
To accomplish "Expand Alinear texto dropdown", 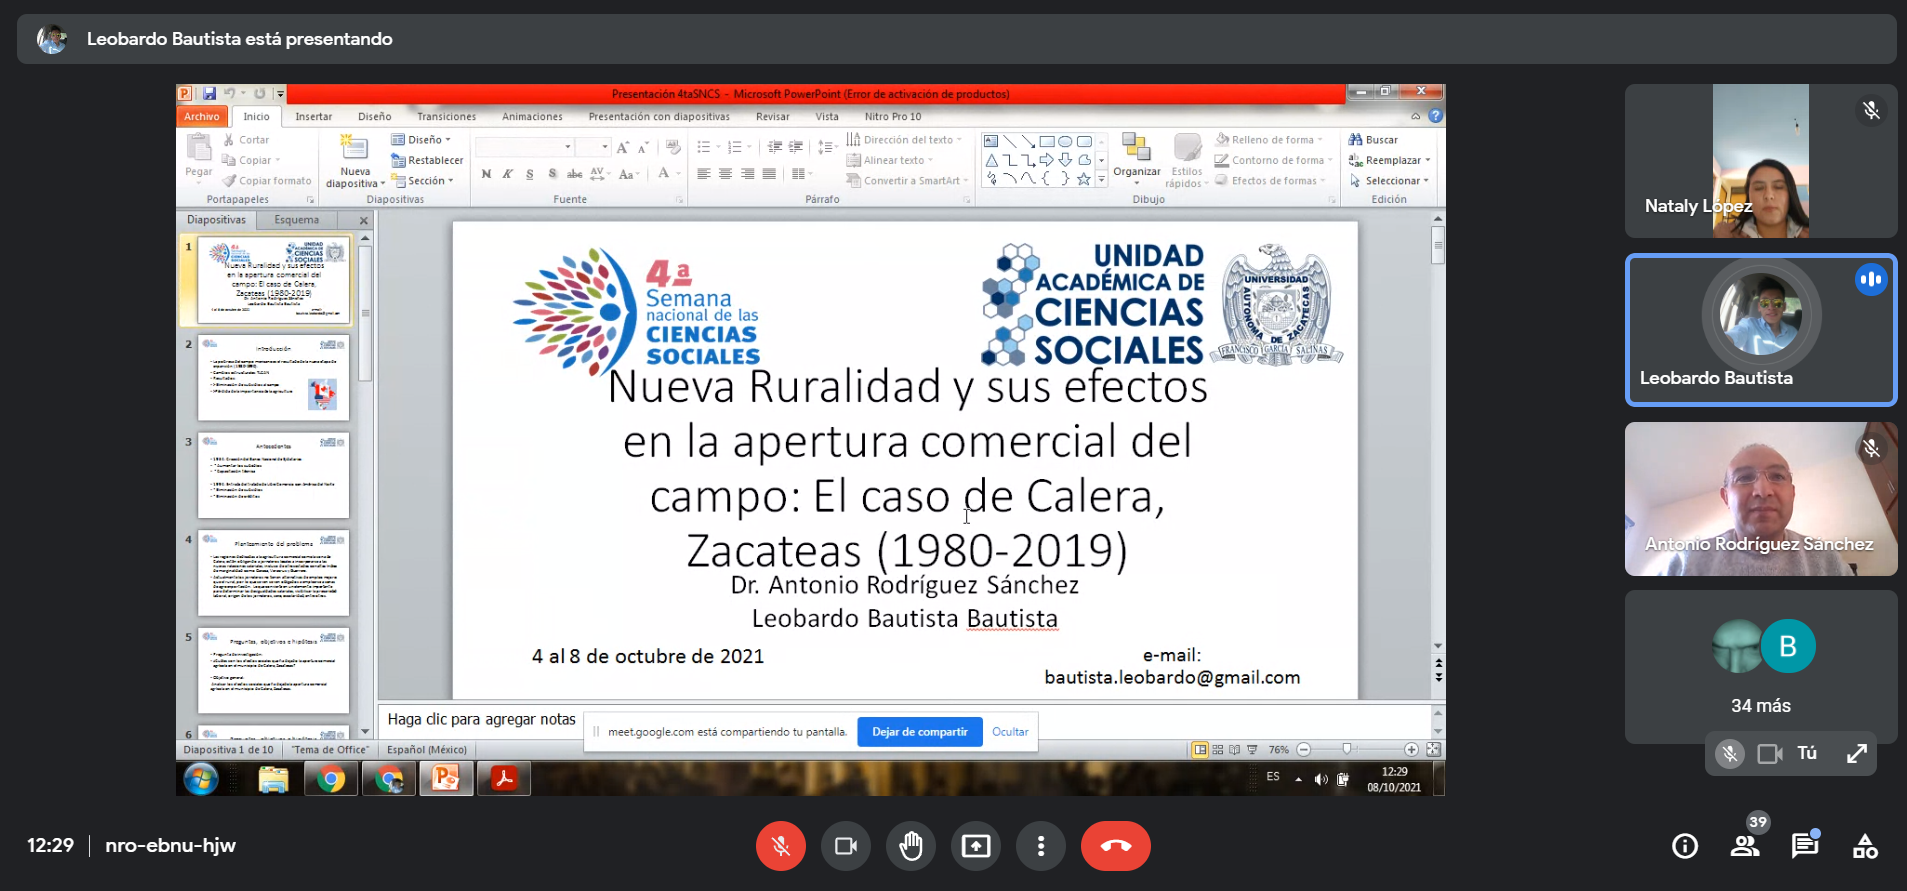I will 890,160.
